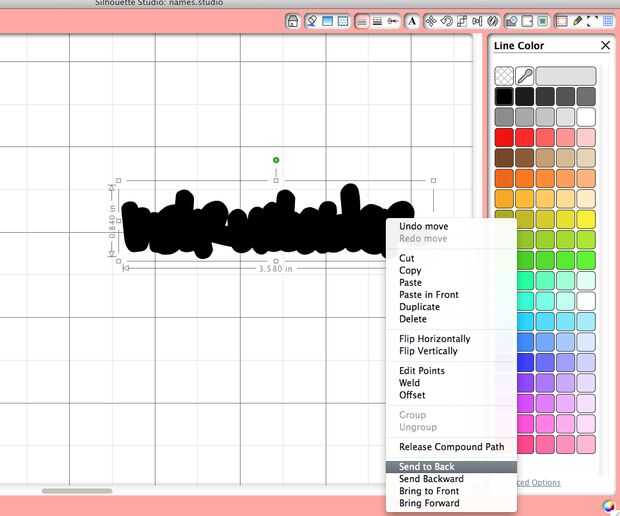Pick the white swatch in gray row
The width and height of the screenshot is (620, 516).
click(x=586, y=117)
